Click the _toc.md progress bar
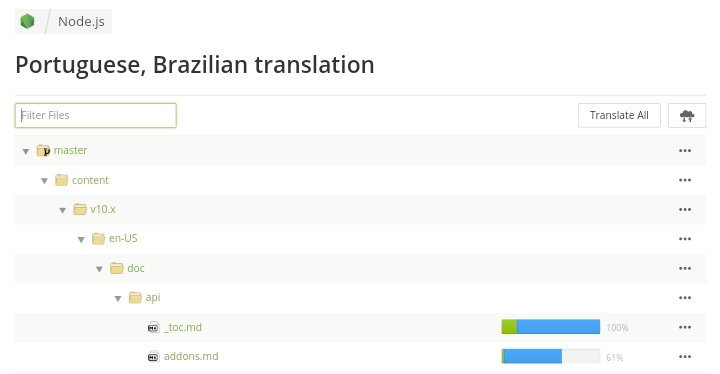Viewport: 720px width, 374px height. coord(551,327)
